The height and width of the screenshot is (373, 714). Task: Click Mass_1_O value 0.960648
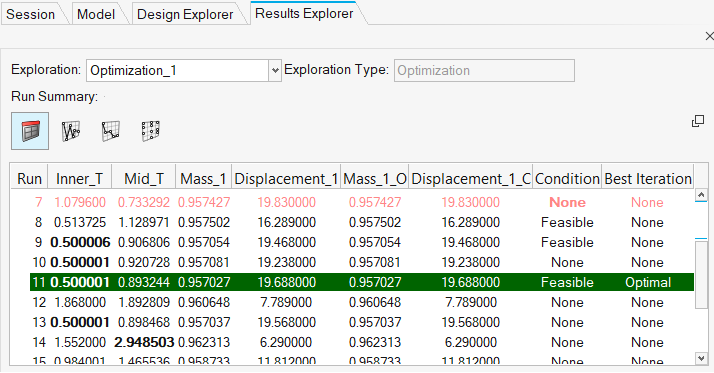click(x=375, y=302)
